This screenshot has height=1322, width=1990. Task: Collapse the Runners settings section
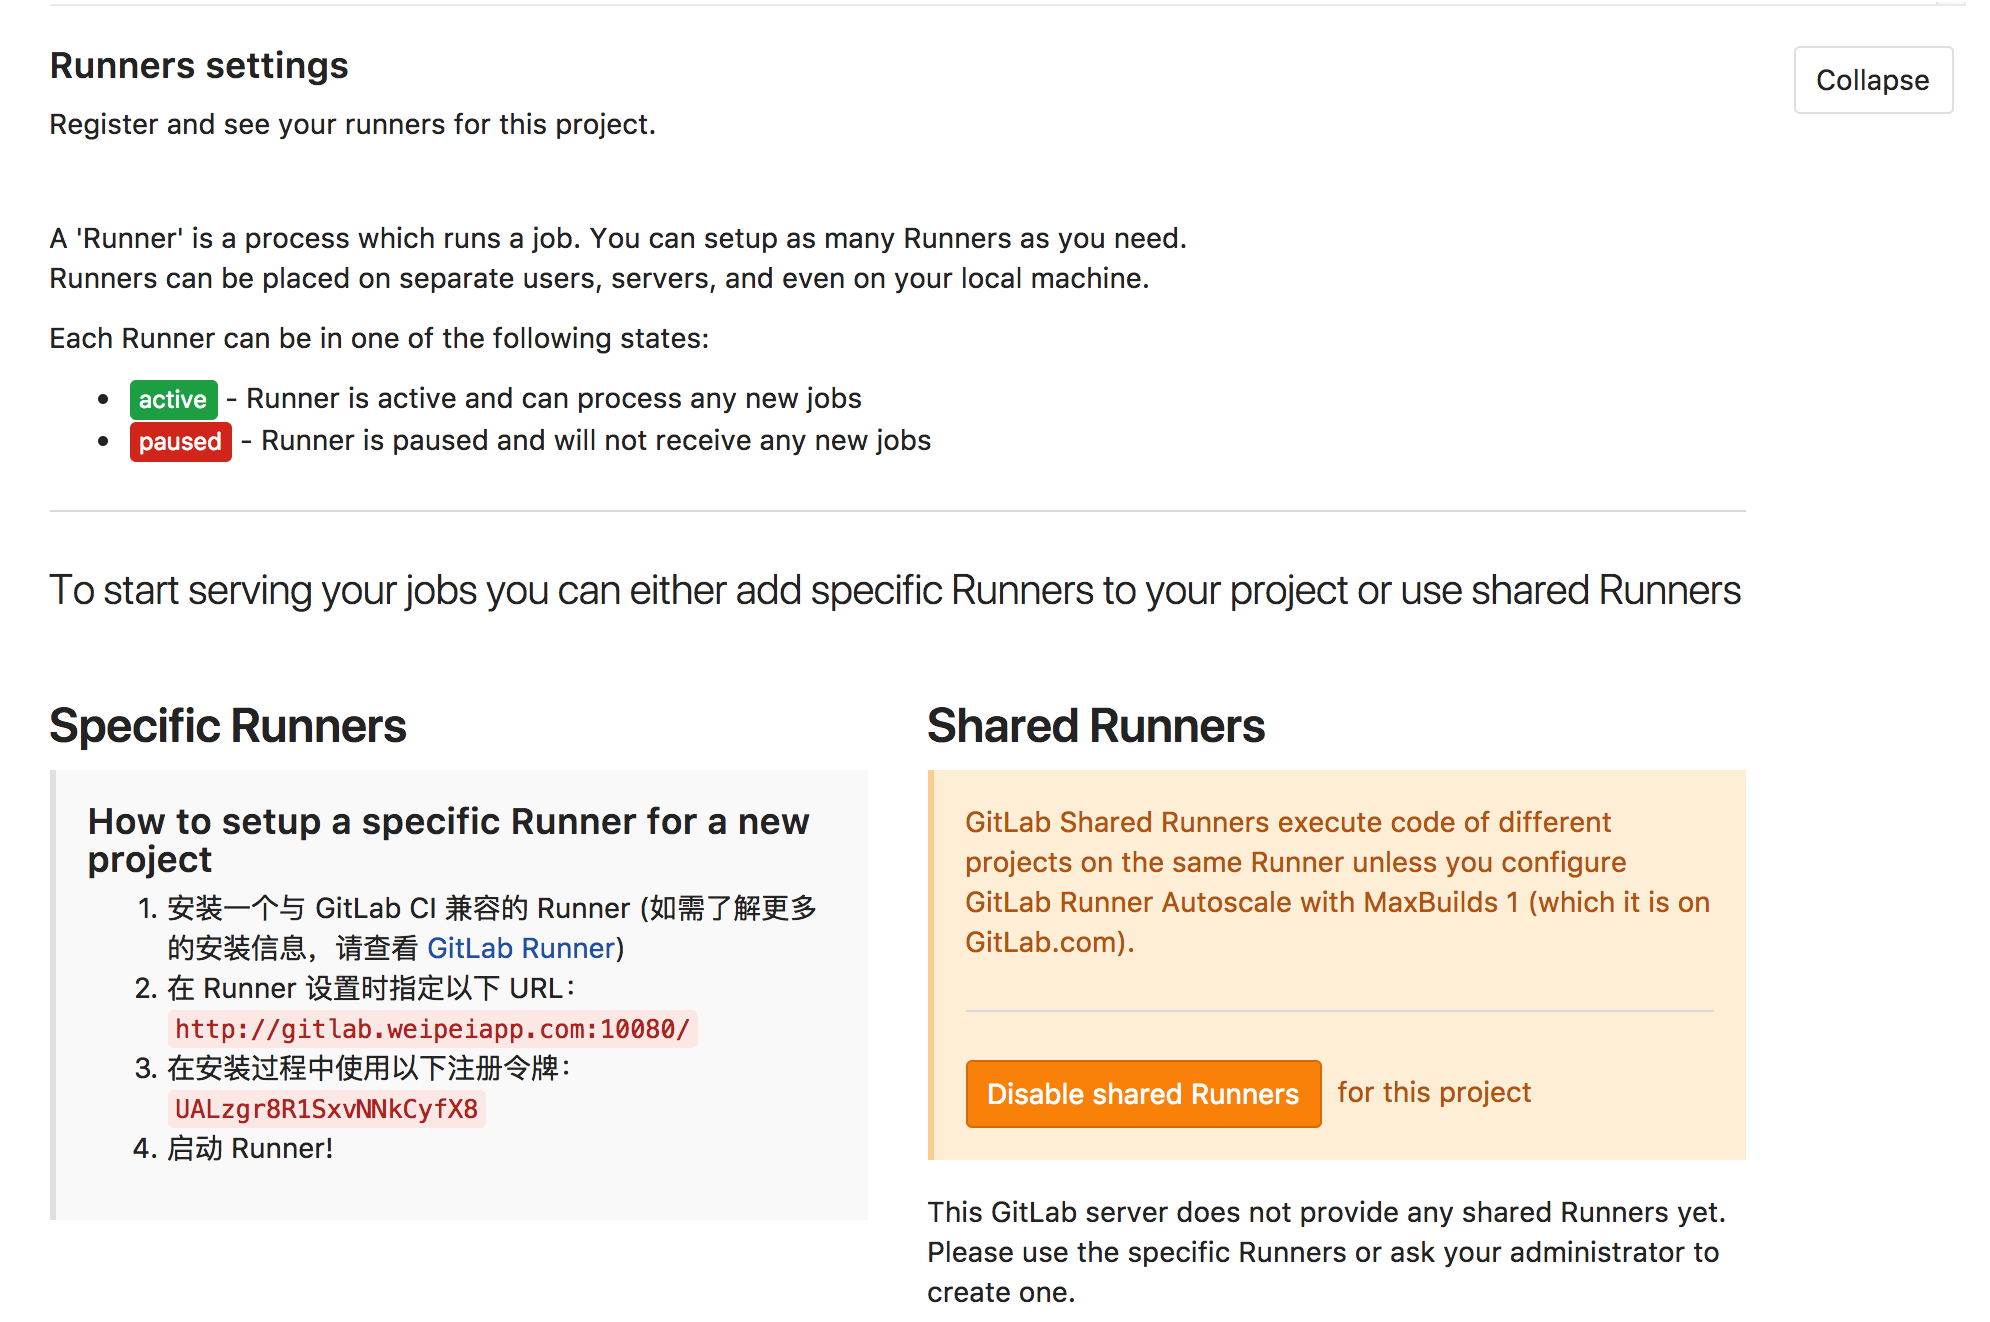pyautogui.click(x=1872, y=80)
